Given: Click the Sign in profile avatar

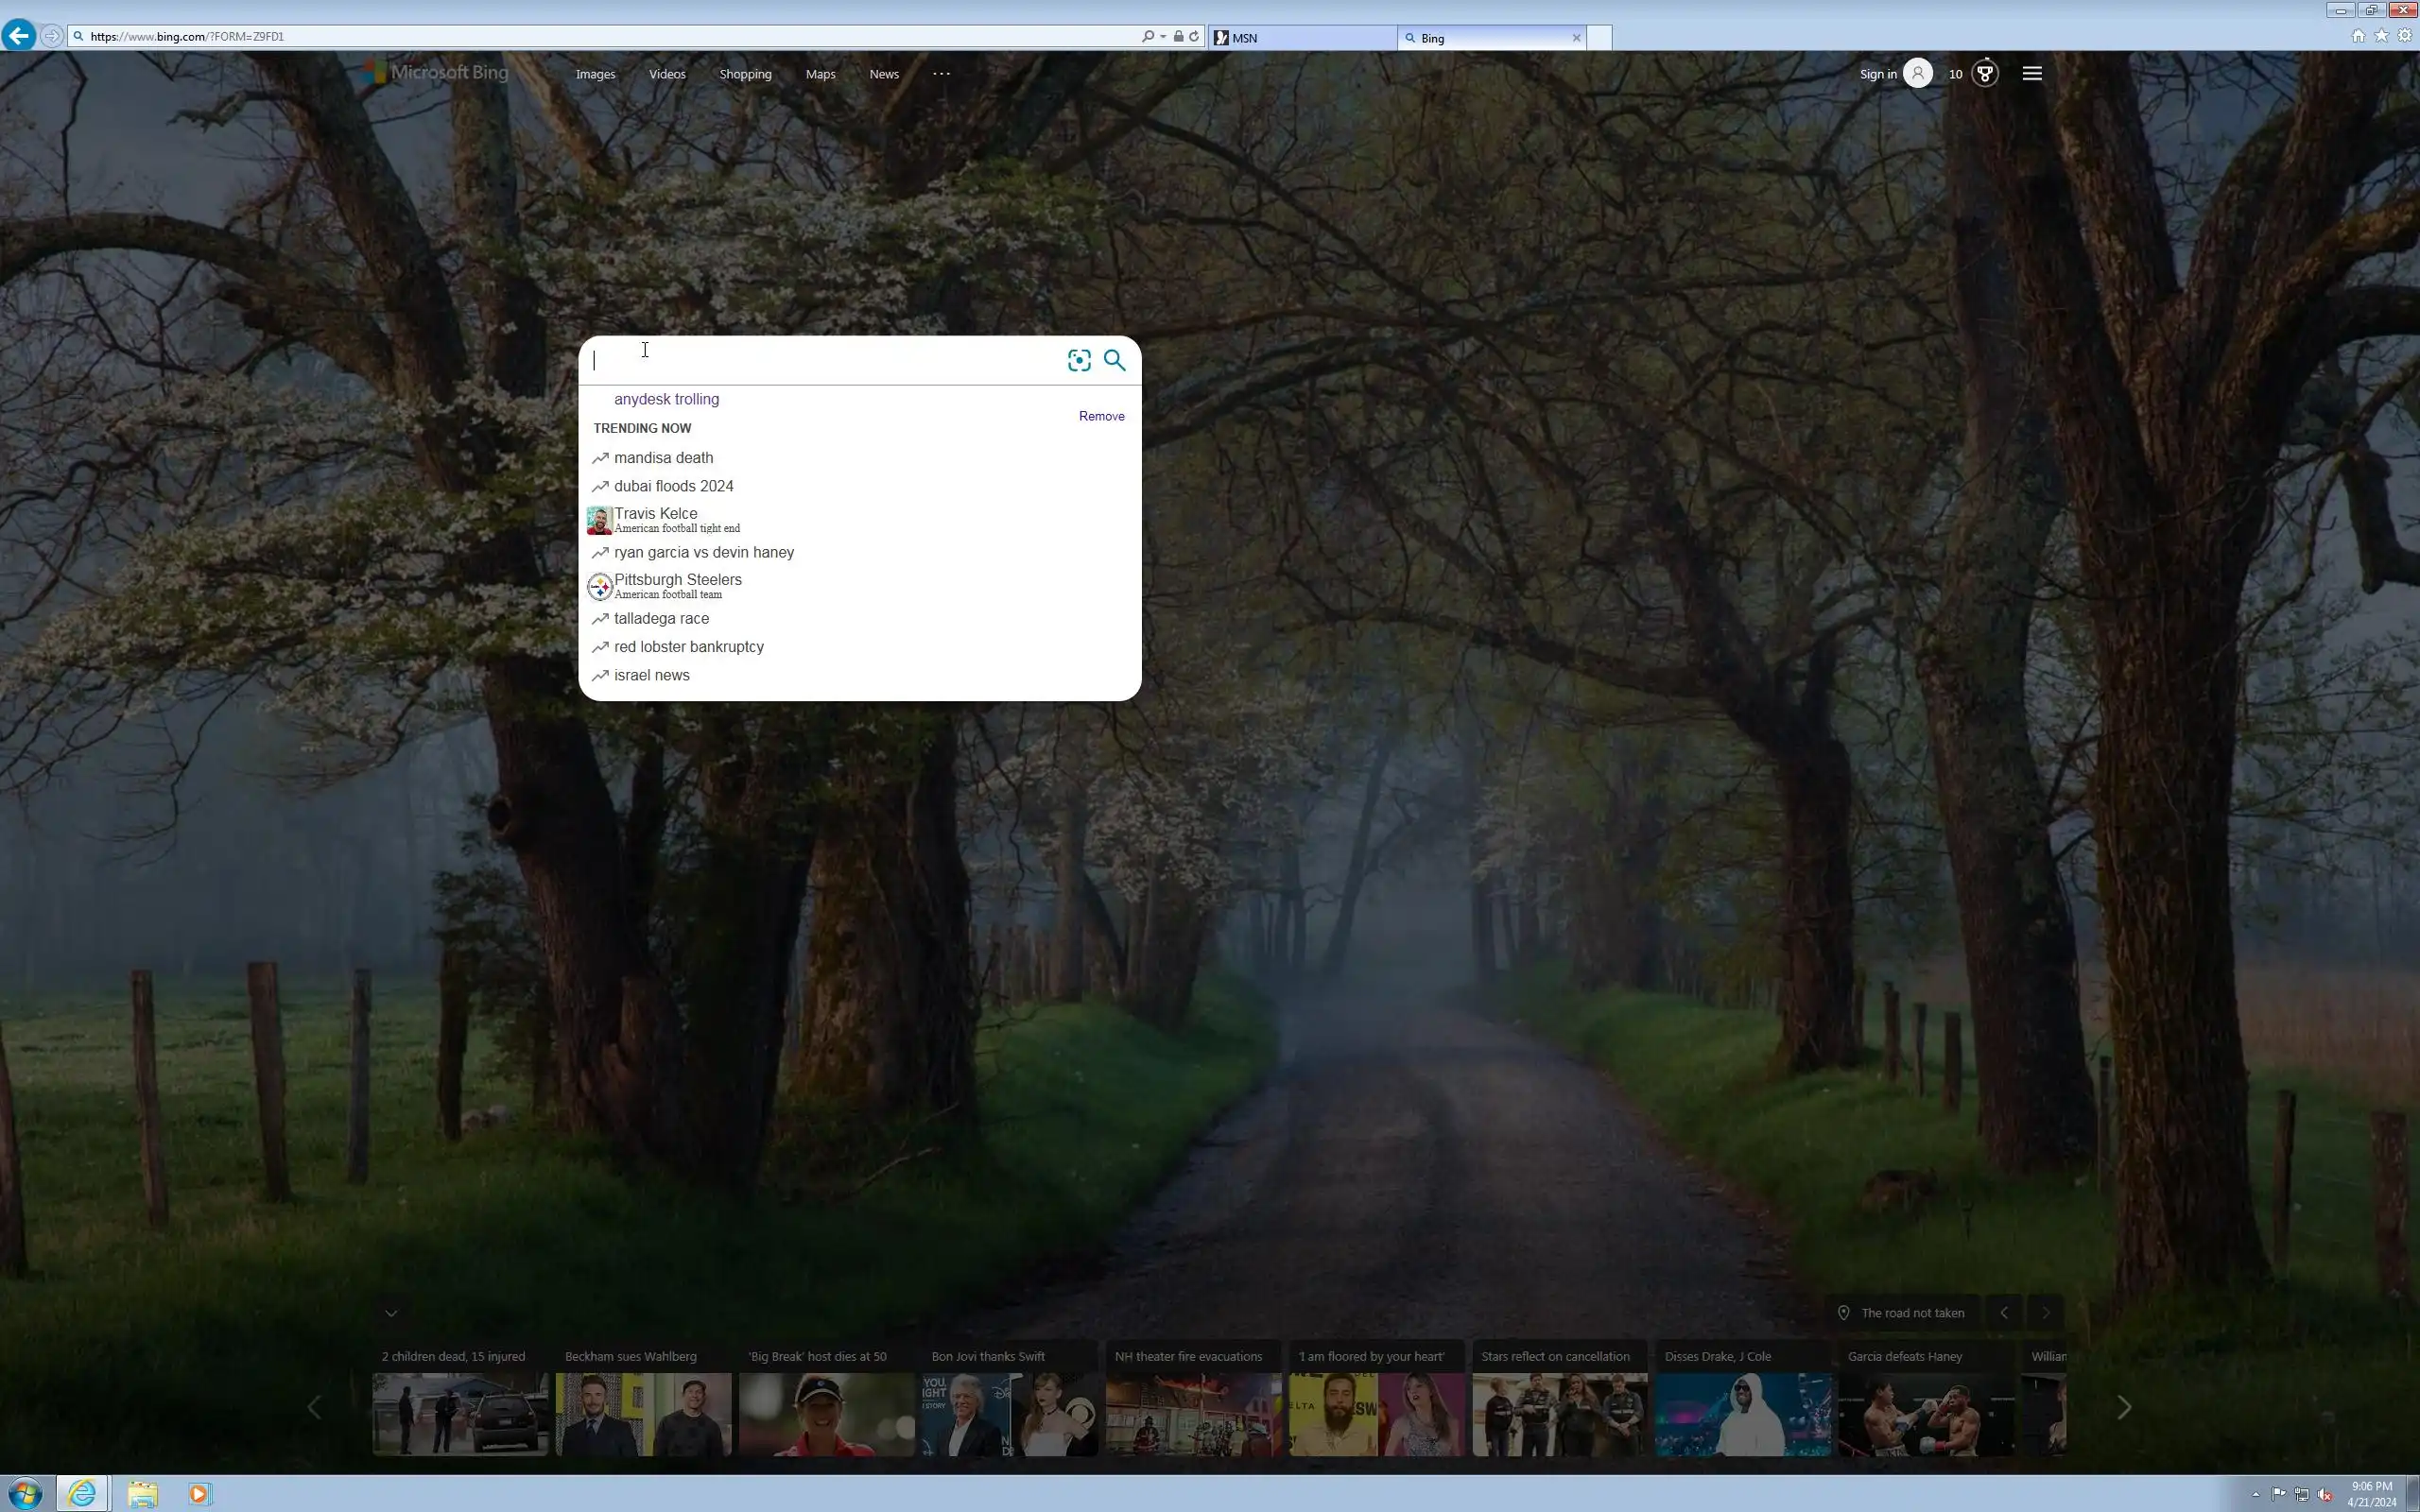Looking at the screenshot, I should [x=1917, y=73].
